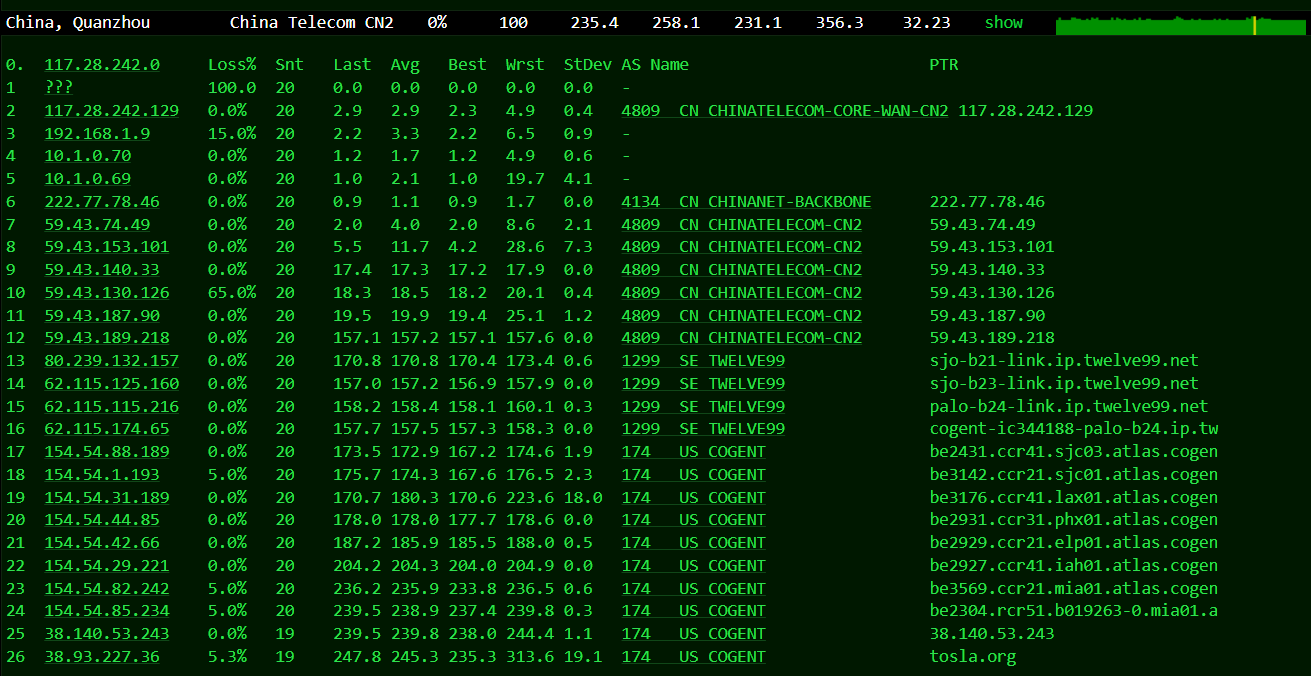Open hop IP 154.54.82.242 link
The height and width of the screenshot is (676, 1311).
(x=107, y=588)
